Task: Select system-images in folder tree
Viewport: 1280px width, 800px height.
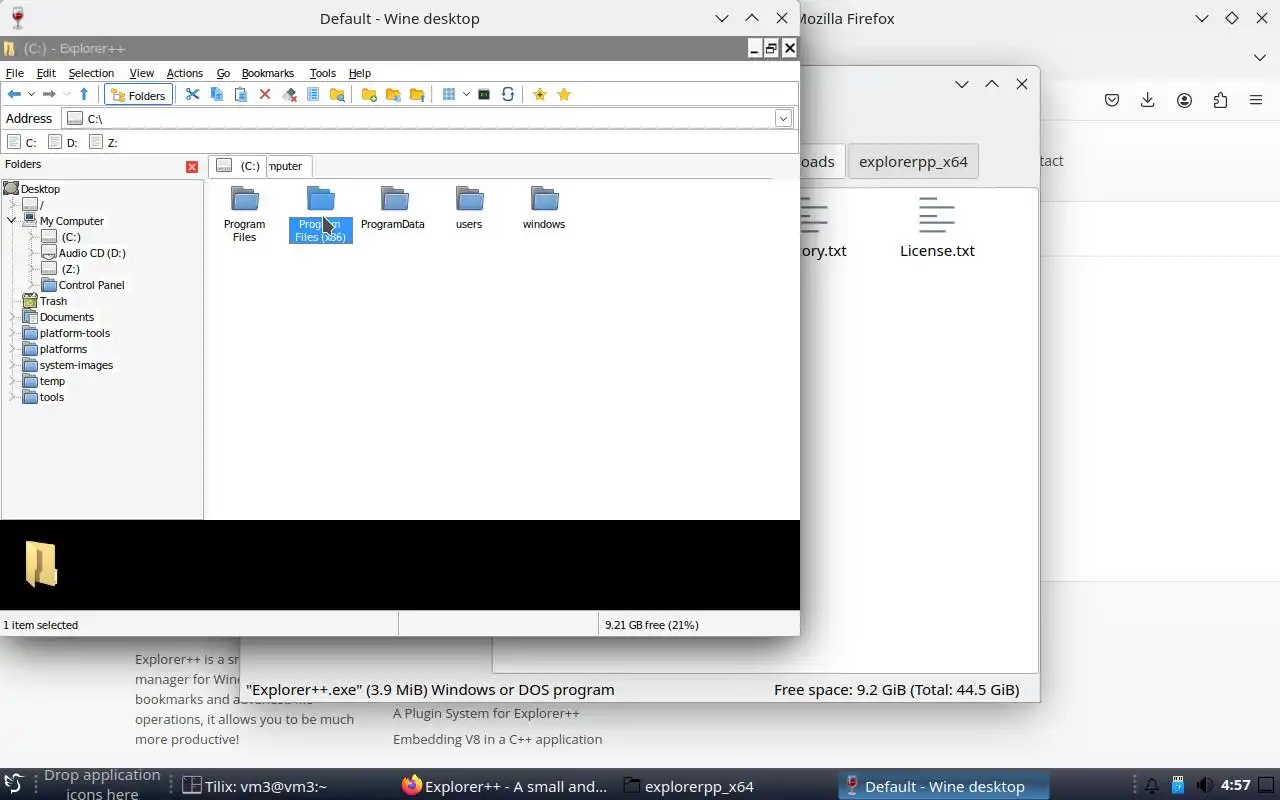Action: pos(76,365)
